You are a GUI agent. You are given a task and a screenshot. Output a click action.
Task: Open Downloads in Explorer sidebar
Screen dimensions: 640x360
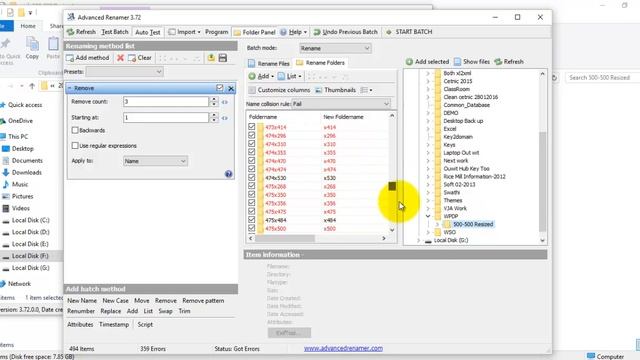coord(27,173)
